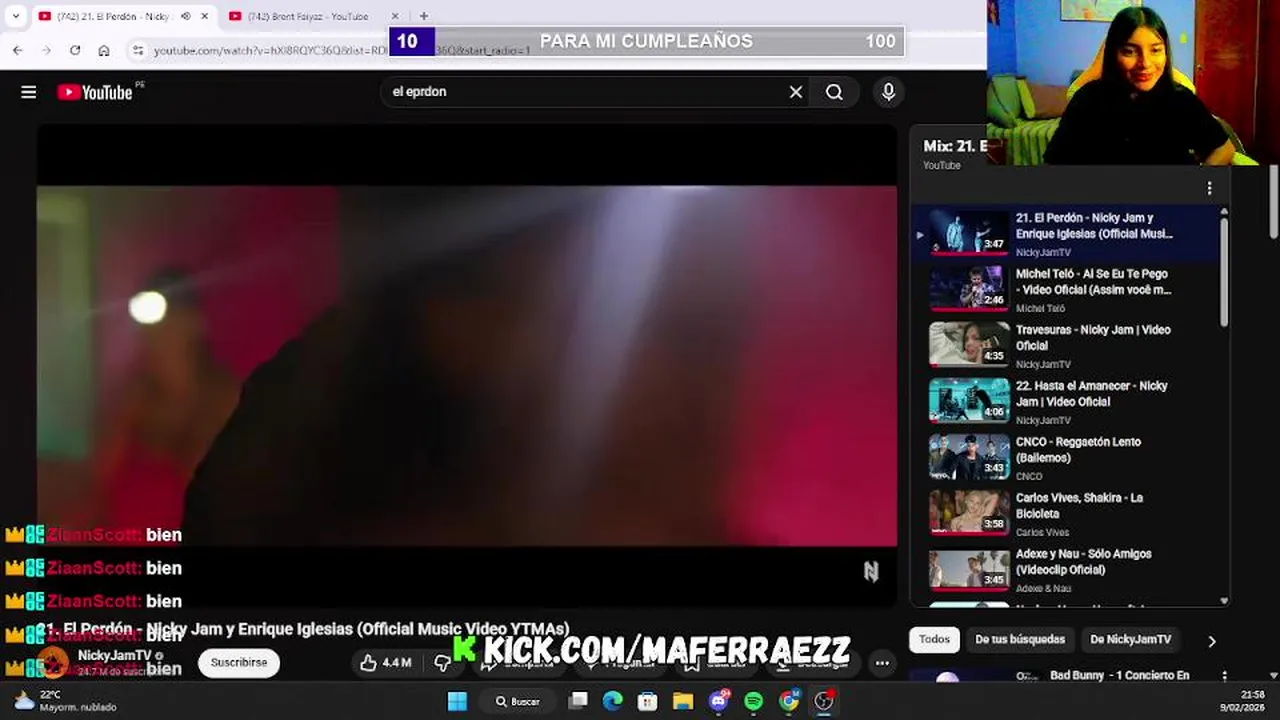Select the El Perdón browser tab
This screenshot has width=1280, height=720.
(x=115, y=16)
